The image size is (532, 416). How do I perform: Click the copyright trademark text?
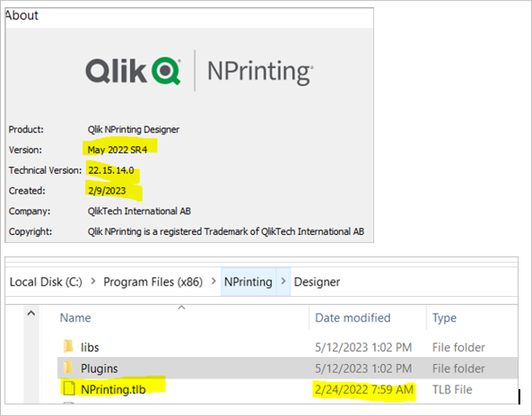pyautogui.click(x=226, y=231)
